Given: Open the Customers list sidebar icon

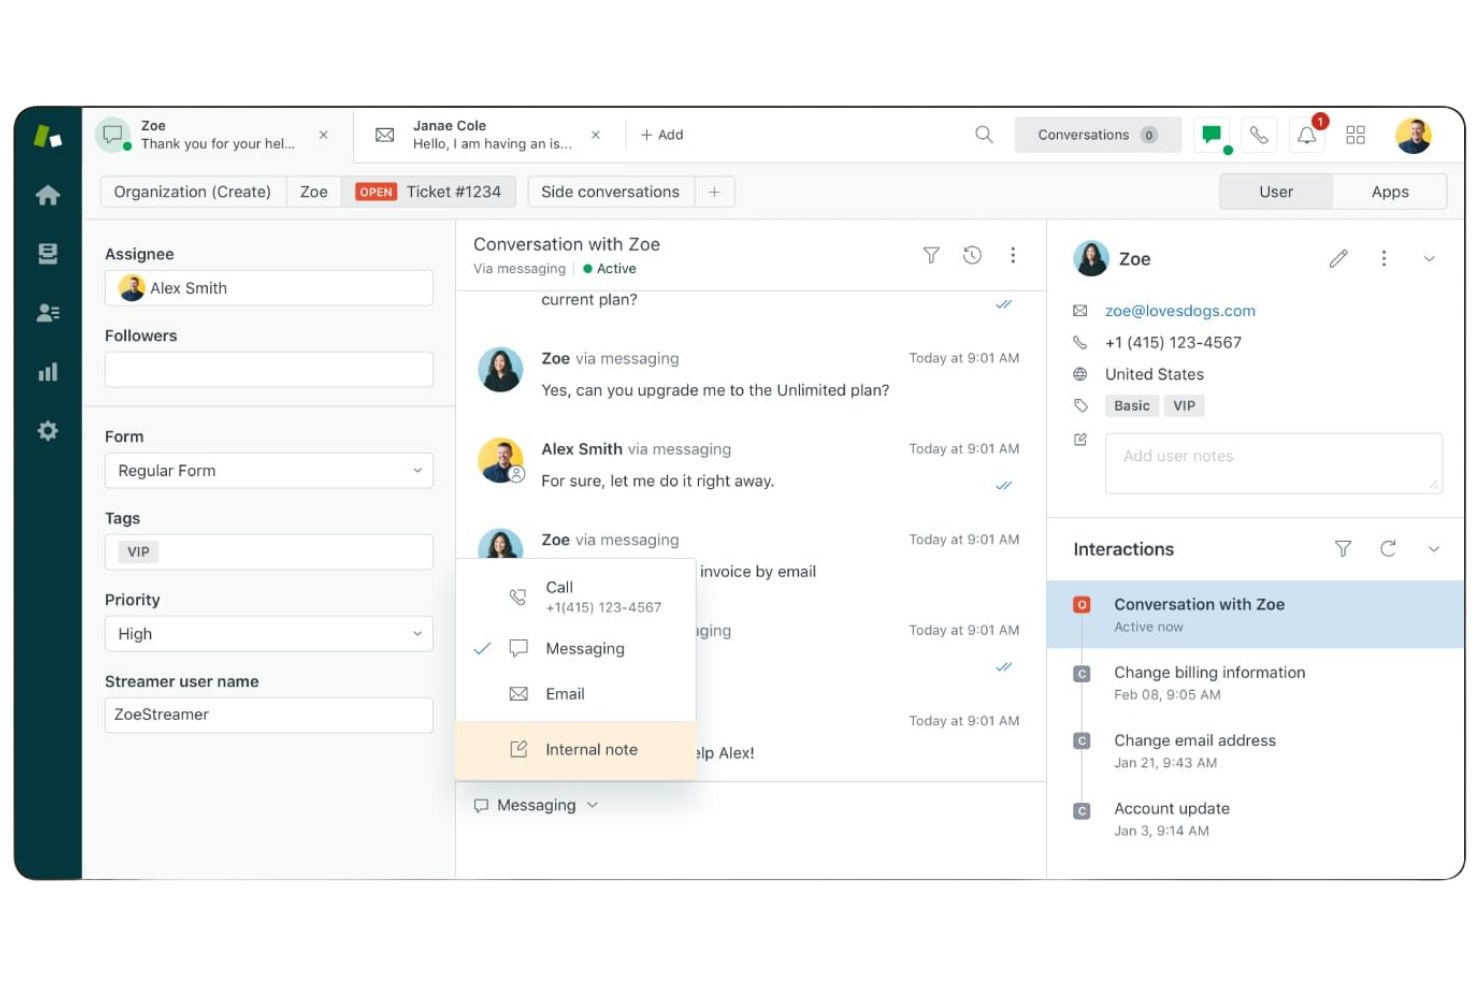Looking at the screenshot, I should 47,312.
